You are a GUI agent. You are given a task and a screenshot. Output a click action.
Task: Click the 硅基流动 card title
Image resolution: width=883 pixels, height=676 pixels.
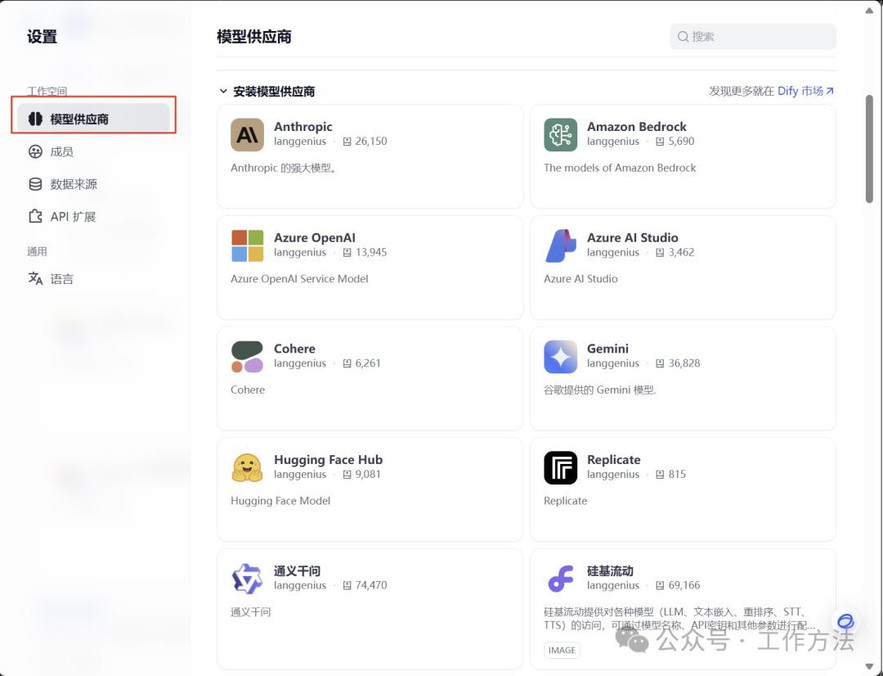pyautogui.click(x=610, y=571)
